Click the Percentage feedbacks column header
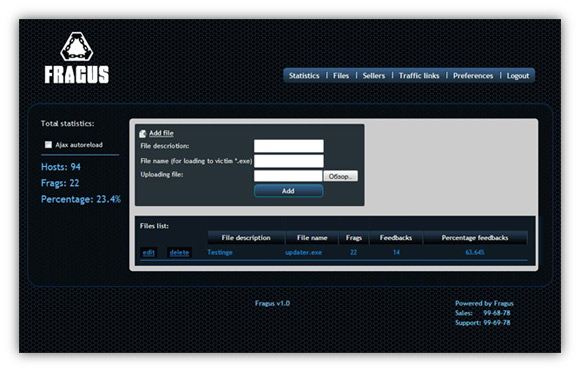The image size is (580, 372). tap(475, 238)
